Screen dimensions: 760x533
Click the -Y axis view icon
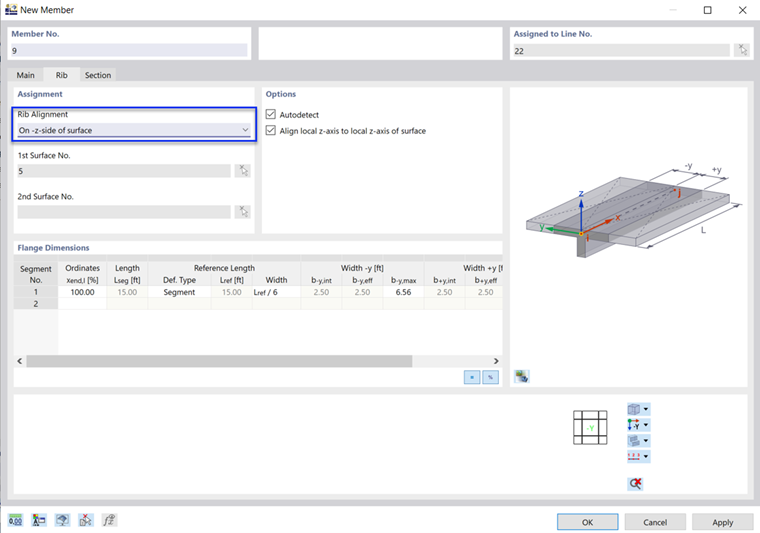[633, 425]
